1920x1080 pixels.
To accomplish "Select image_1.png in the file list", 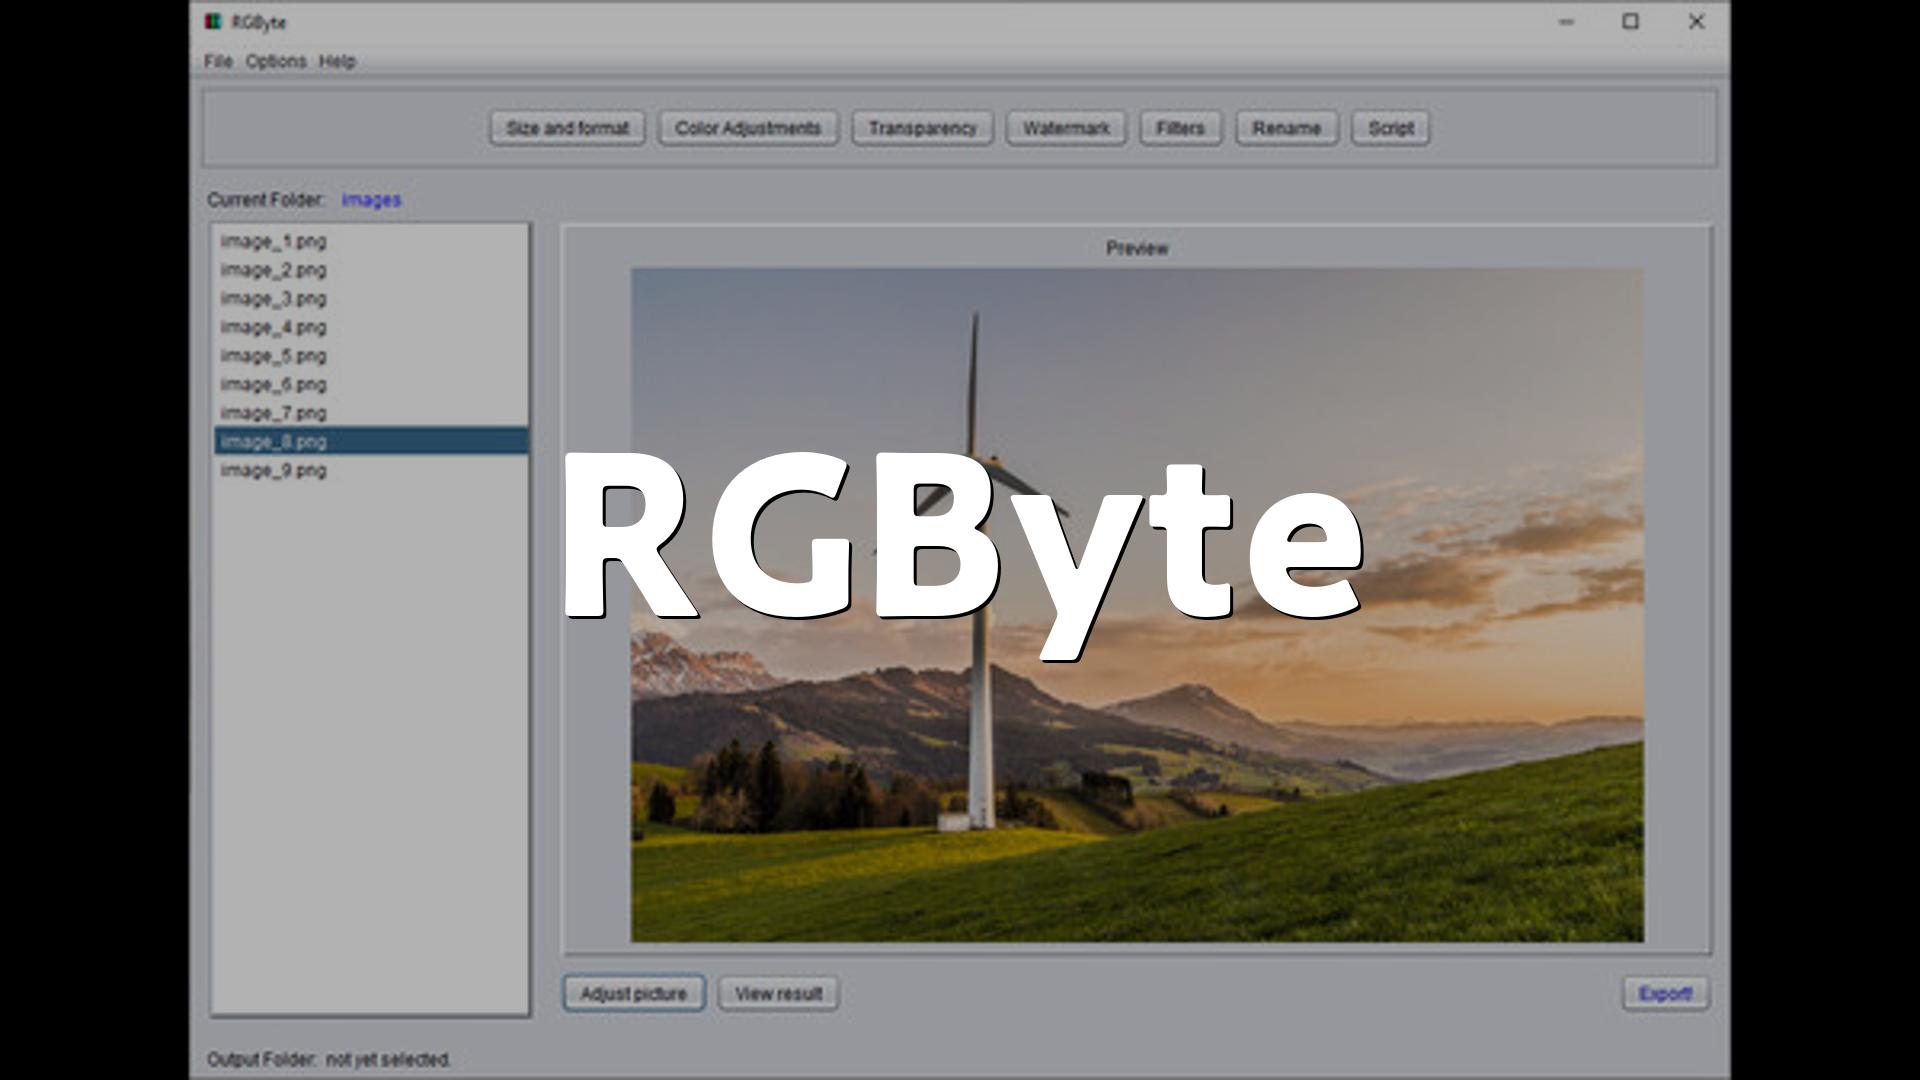I will 274,241.
